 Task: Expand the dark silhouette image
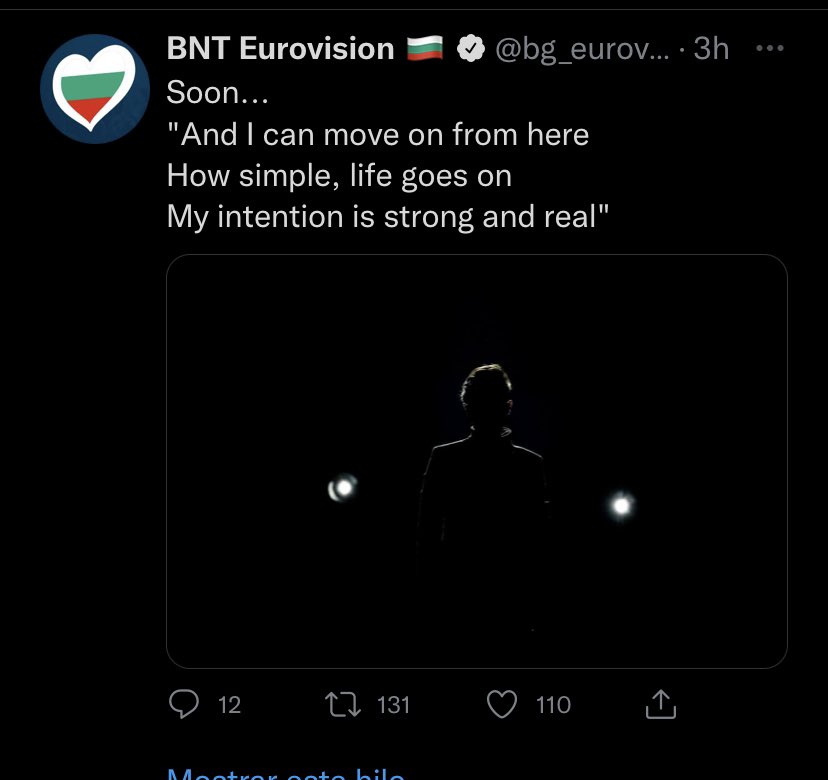(477, 460)
